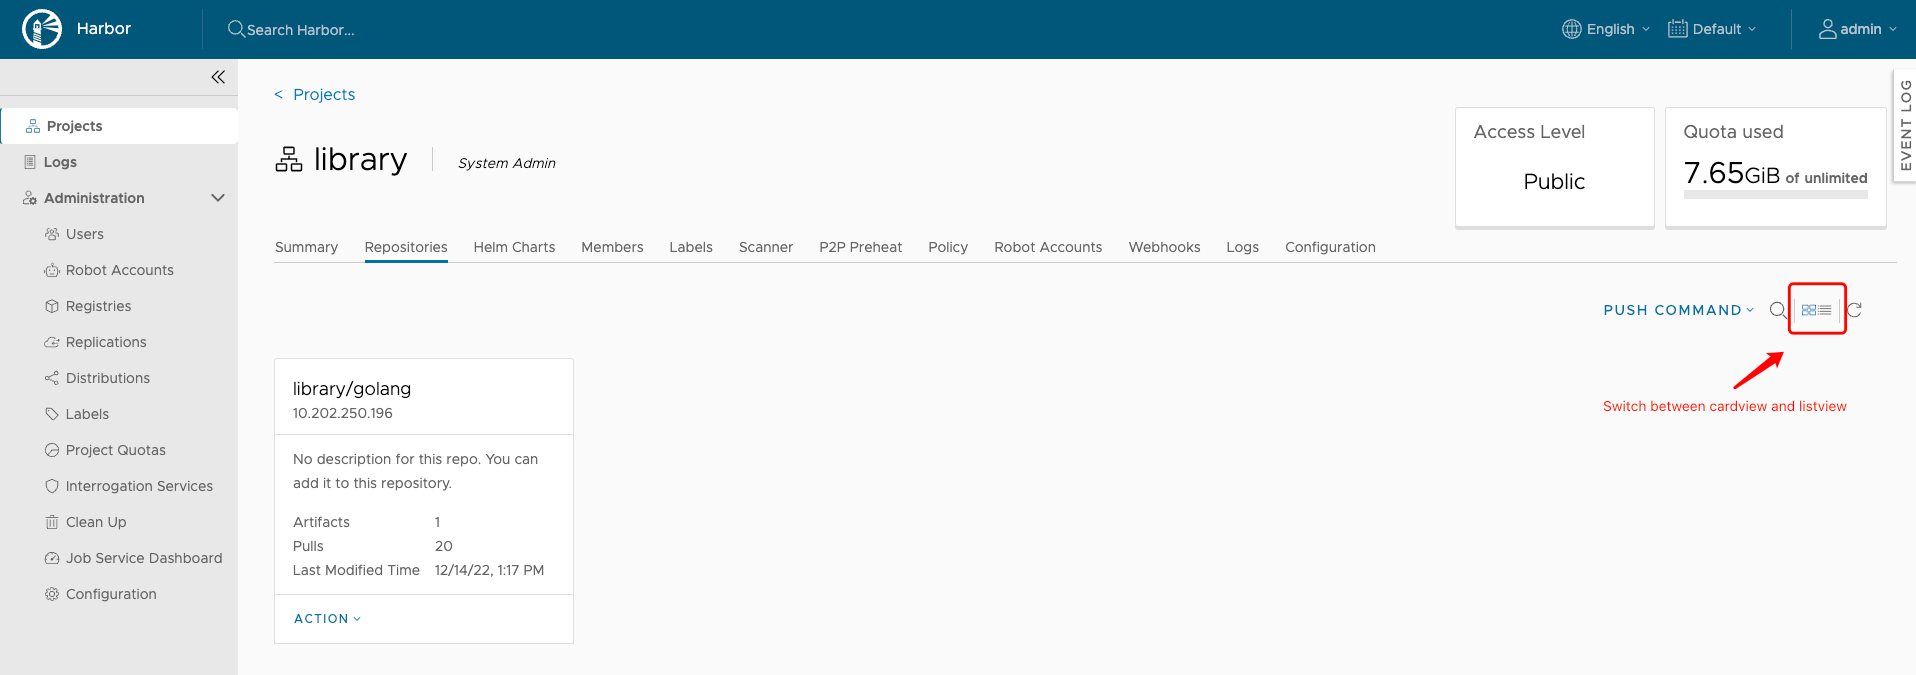Viewport: 1916px width, 675px height.
Task: Open the Summary tab
Action: [x=306, y=247]
